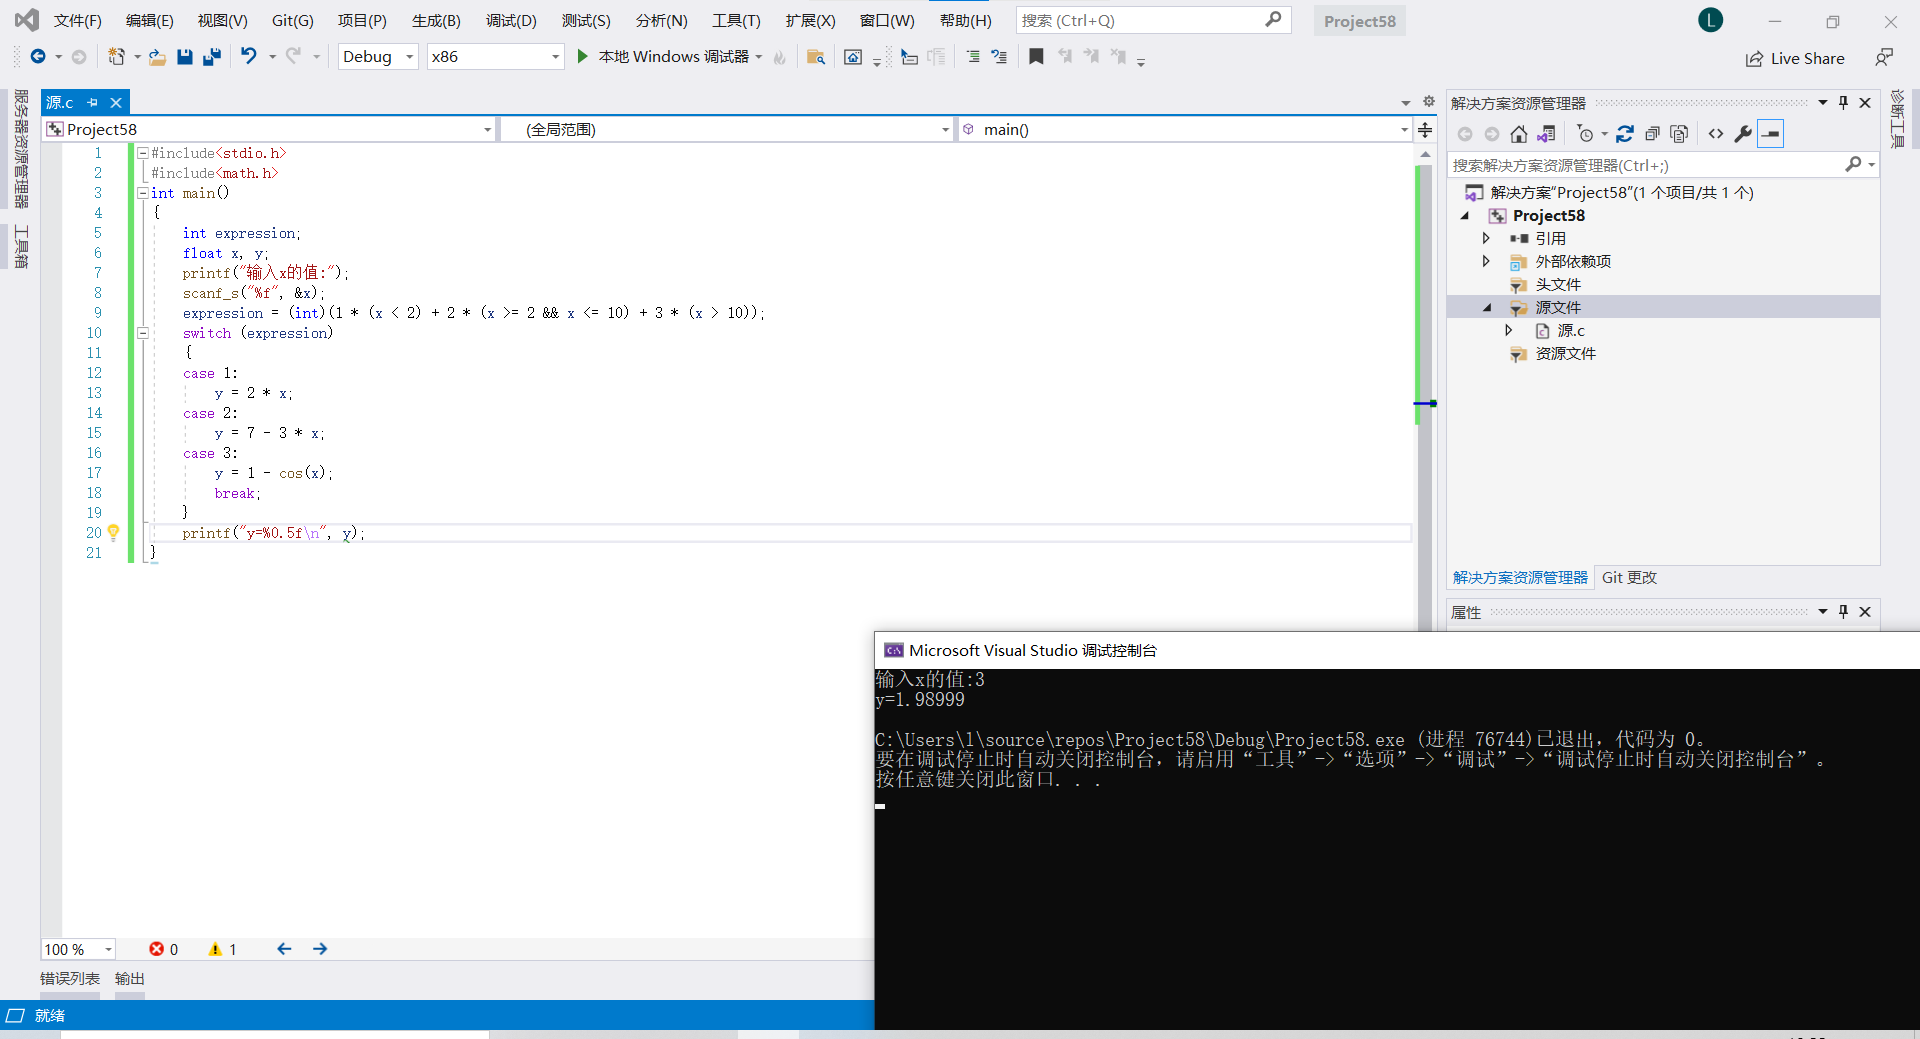Pin toggle on 源.c editor tab

93,103
